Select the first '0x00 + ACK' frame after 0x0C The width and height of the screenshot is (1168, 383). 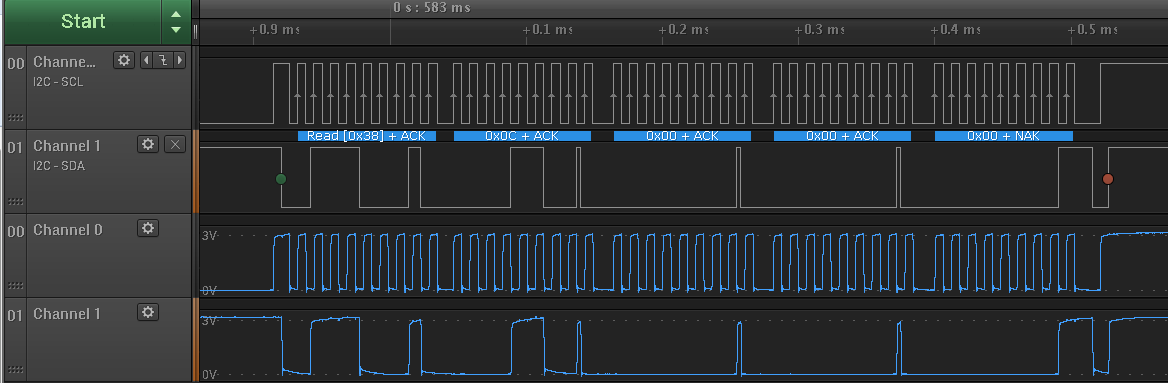(682, 136)
